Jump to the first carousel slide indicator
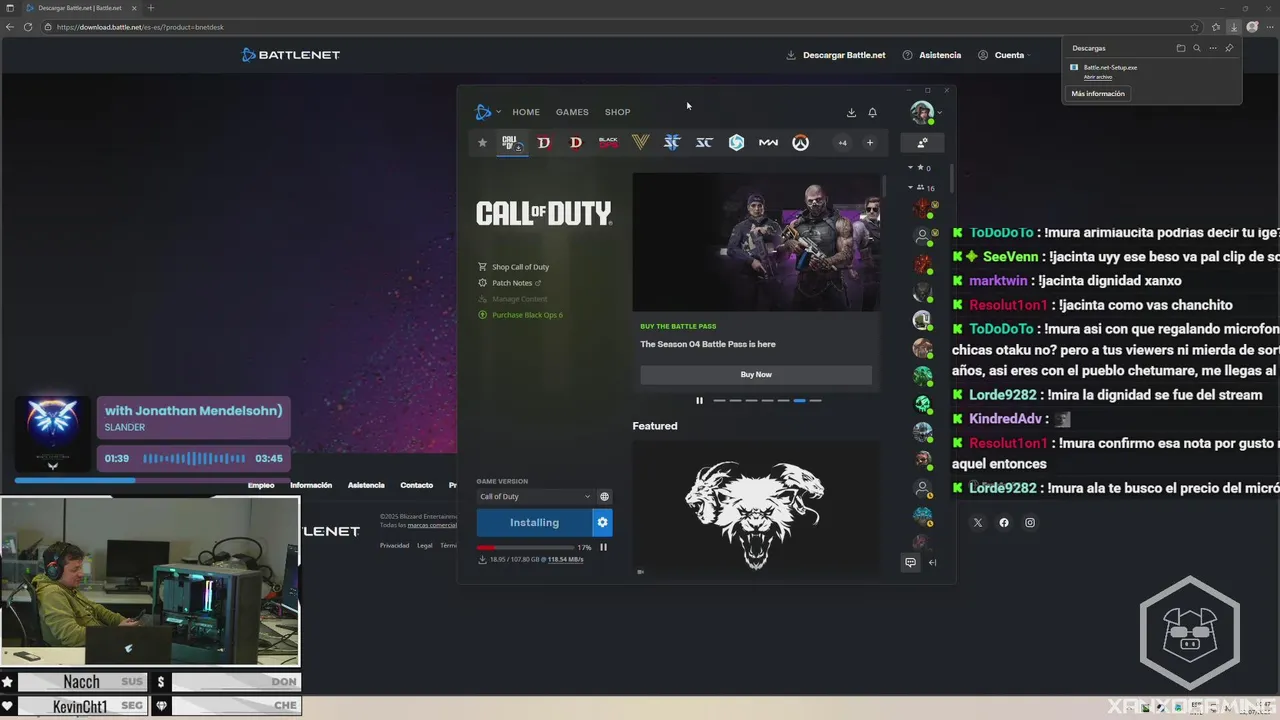 click(719, 401)
